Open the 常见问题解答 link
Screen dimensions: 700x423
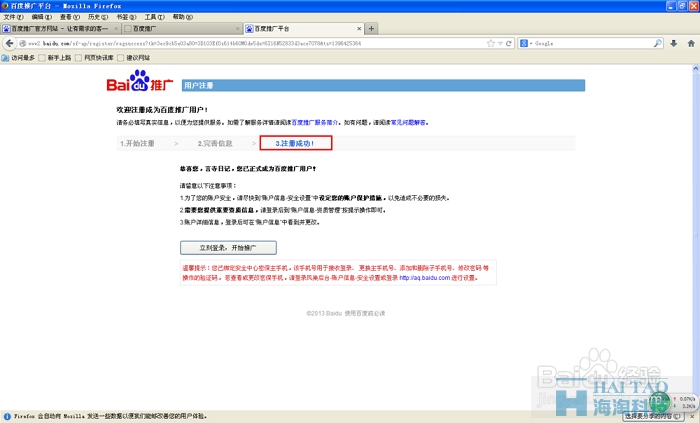tap(409, 122)
